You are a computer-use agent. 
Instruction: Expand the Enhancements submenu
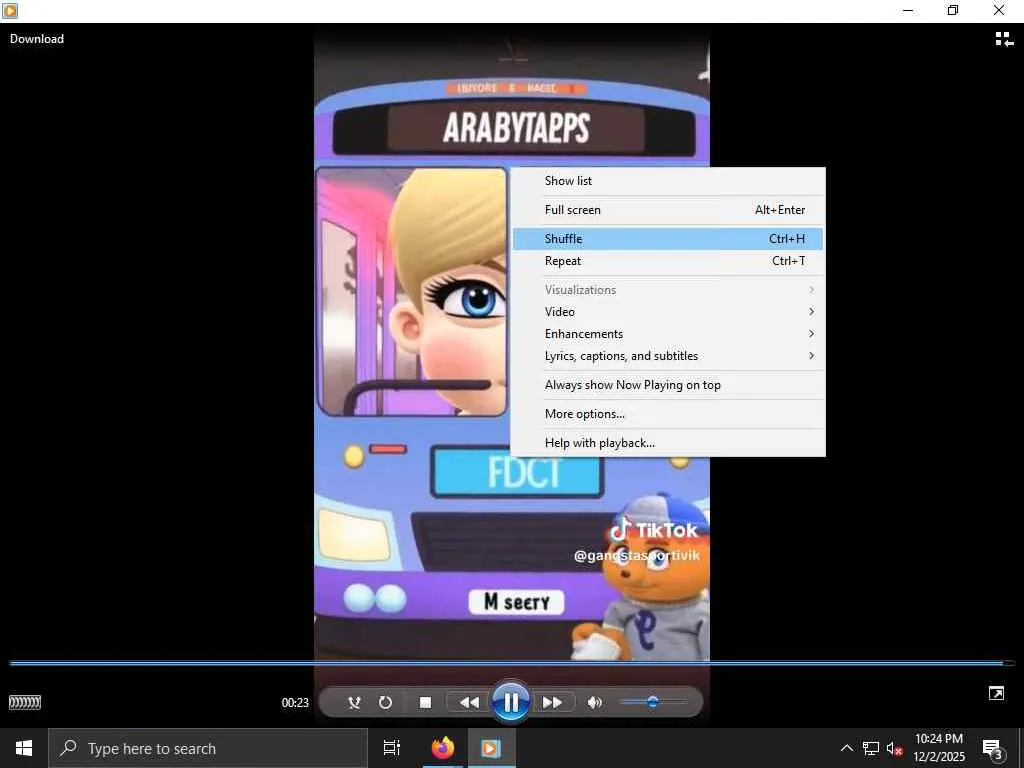(667, 334)
